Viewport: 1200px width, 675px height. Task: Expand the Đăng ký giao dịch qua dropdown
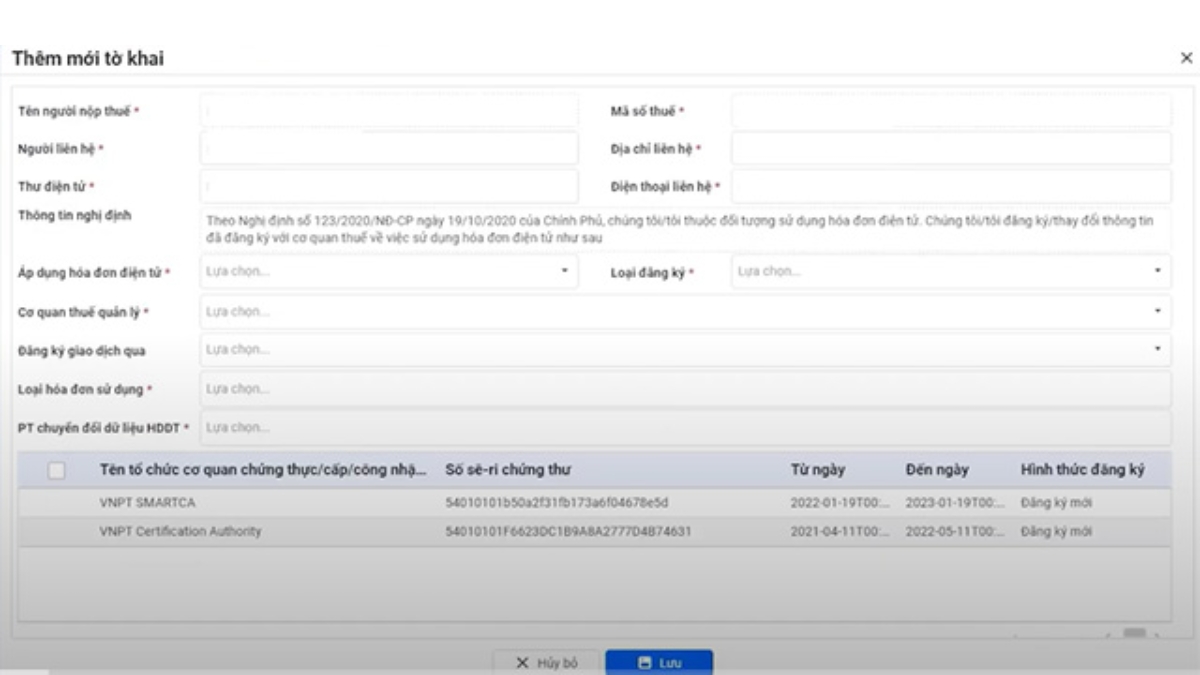[685, 350]
